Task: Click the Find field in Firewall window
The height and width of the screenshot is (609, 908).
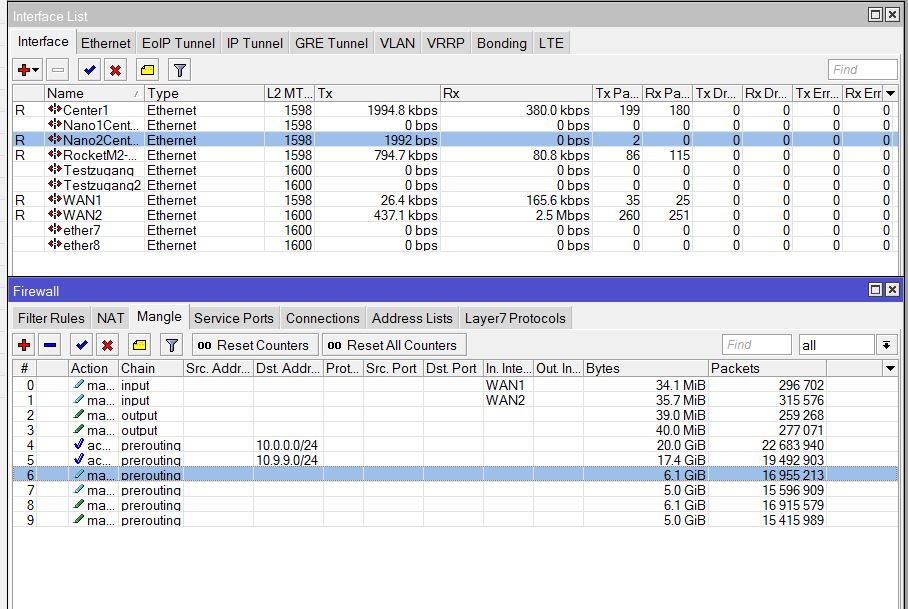Action: point(756,344)
